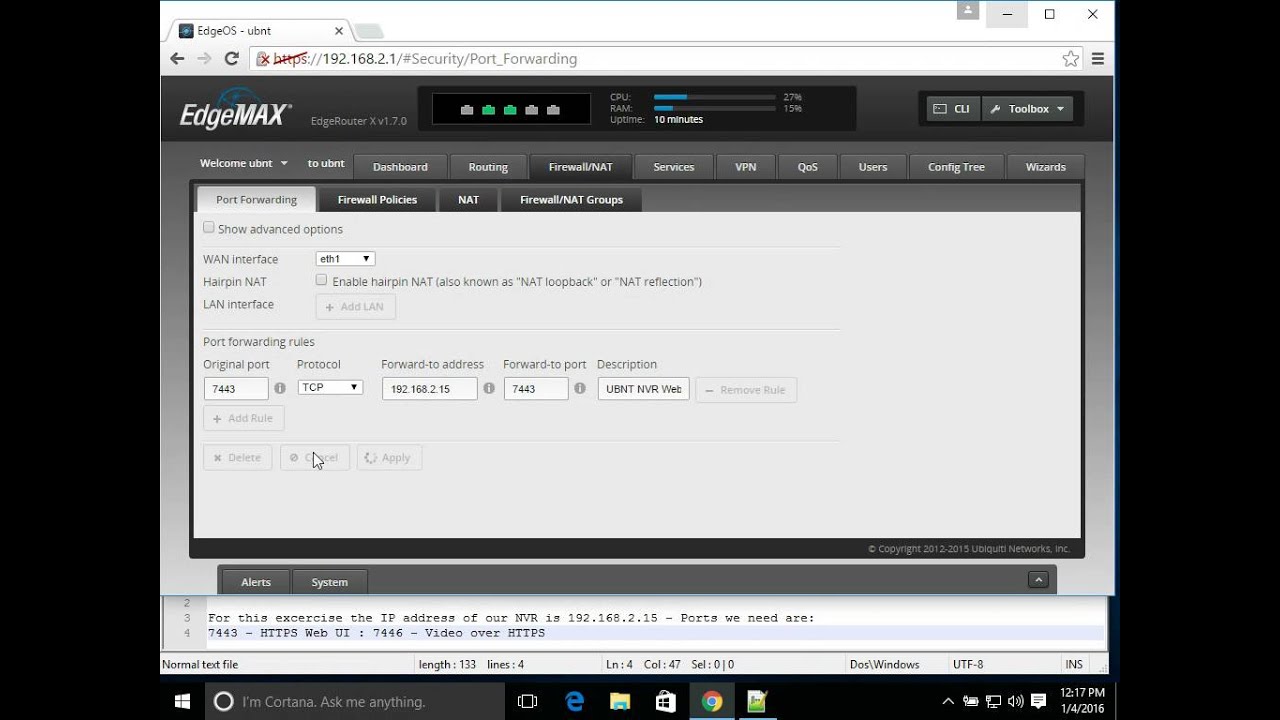Viewport: 1280px width, 720px height.
Task: Click the Delete button
Action: tap(237, 457)
